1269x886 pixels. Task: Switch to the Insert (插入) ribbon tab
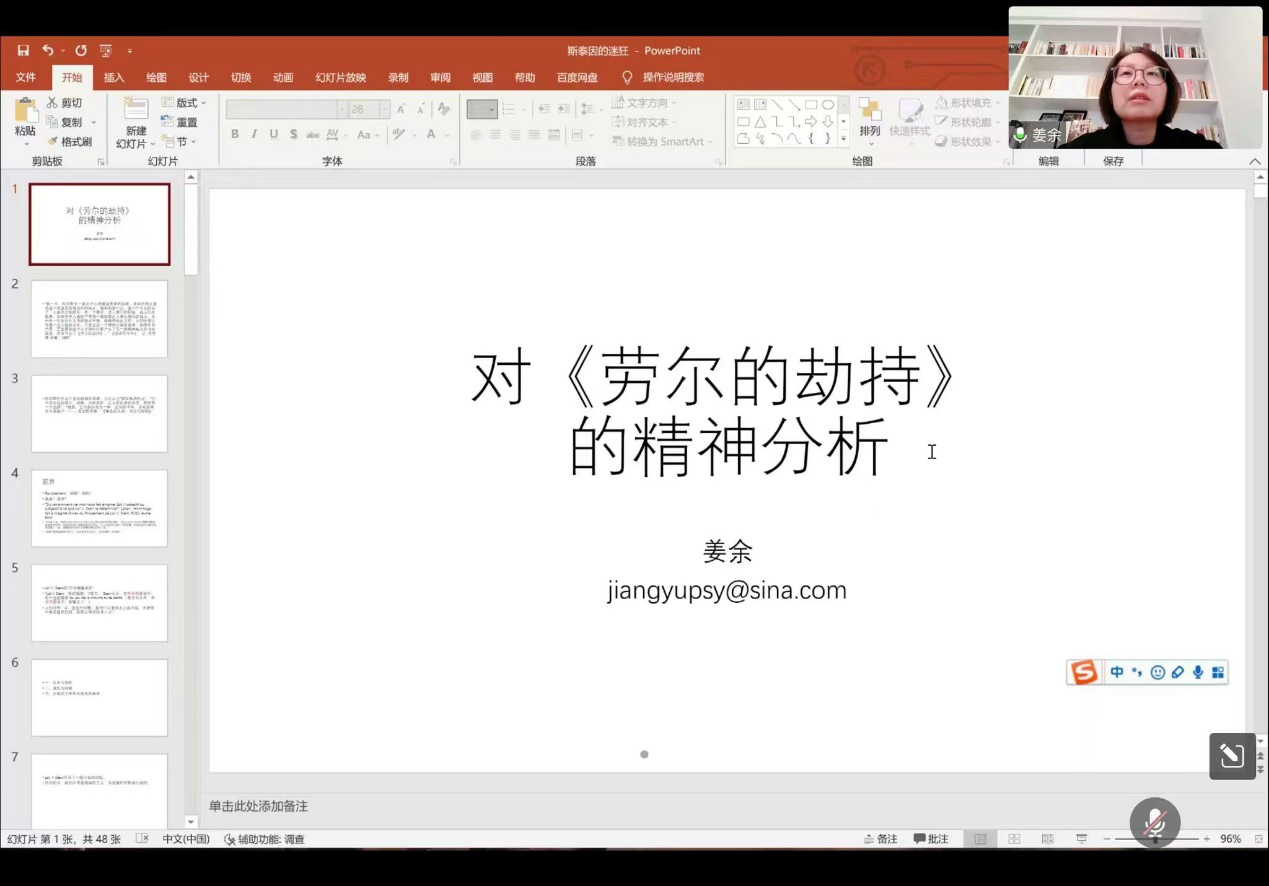(x=114, y=77)
